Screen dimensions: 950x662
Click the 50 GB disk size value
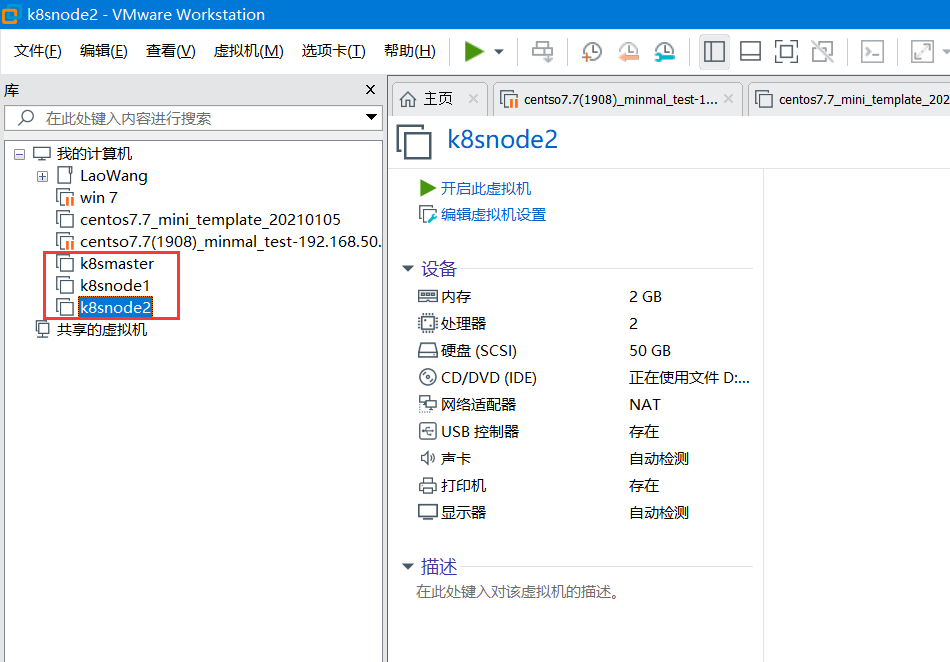[649, 351]
